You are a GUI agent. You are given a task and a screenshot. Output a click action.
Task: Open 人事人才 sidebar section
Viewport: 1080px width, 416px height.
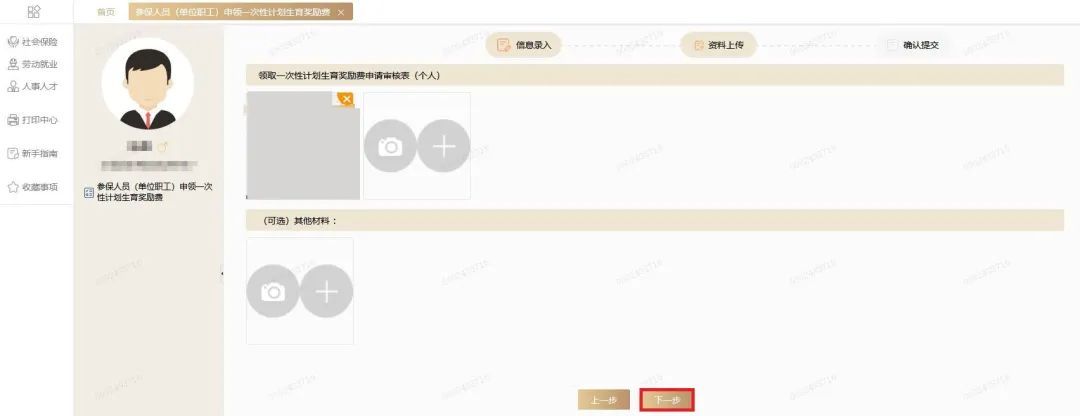[32, 87]
